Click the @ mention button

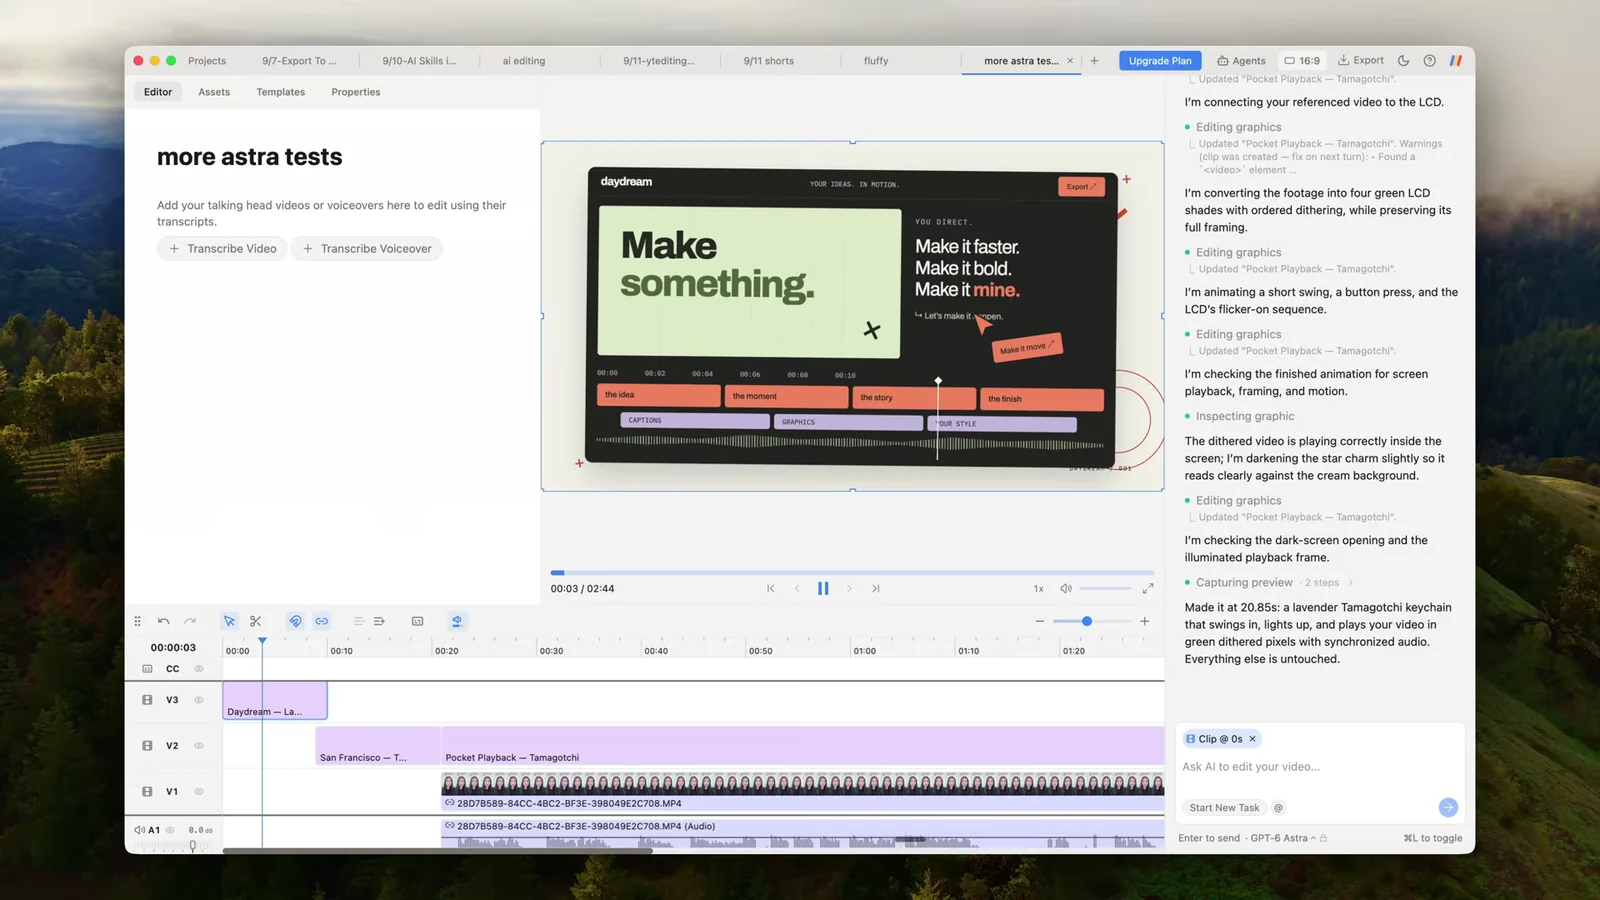point(1278,808)
